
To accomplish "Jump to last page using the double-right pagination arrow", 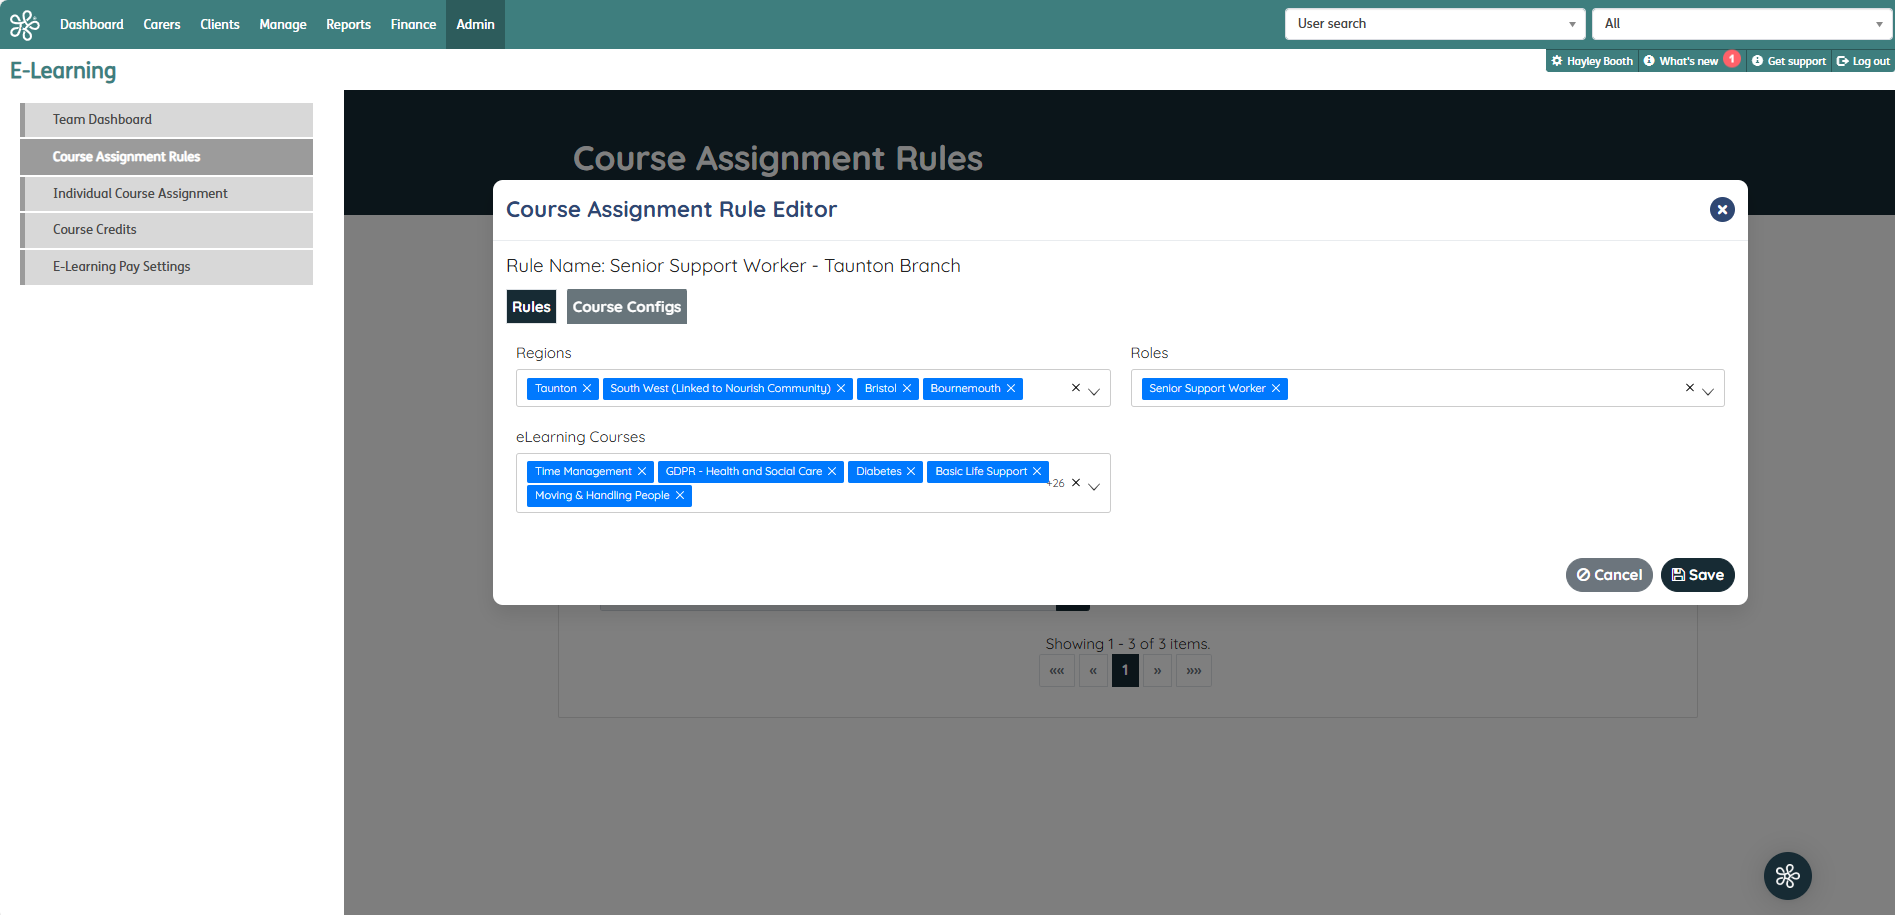I will click(1193, 670).
